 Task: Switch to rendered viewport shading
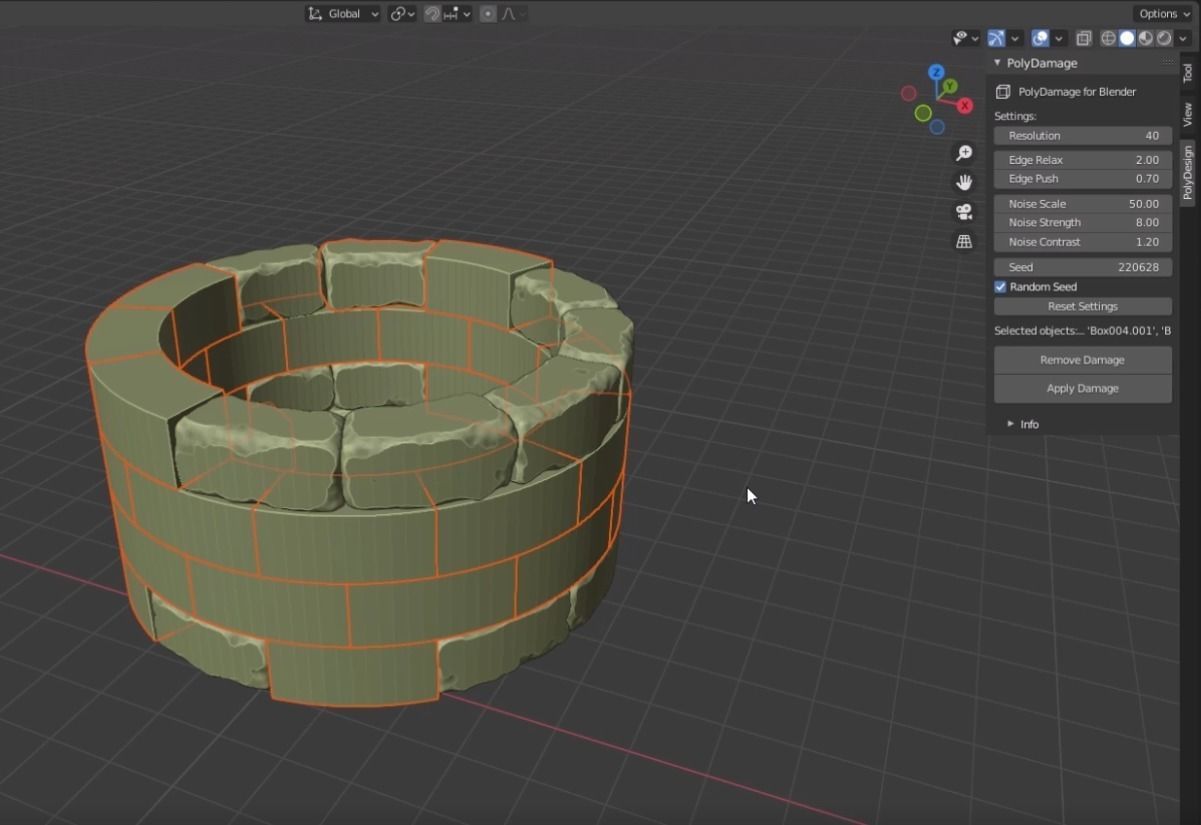click(1164, 38)
